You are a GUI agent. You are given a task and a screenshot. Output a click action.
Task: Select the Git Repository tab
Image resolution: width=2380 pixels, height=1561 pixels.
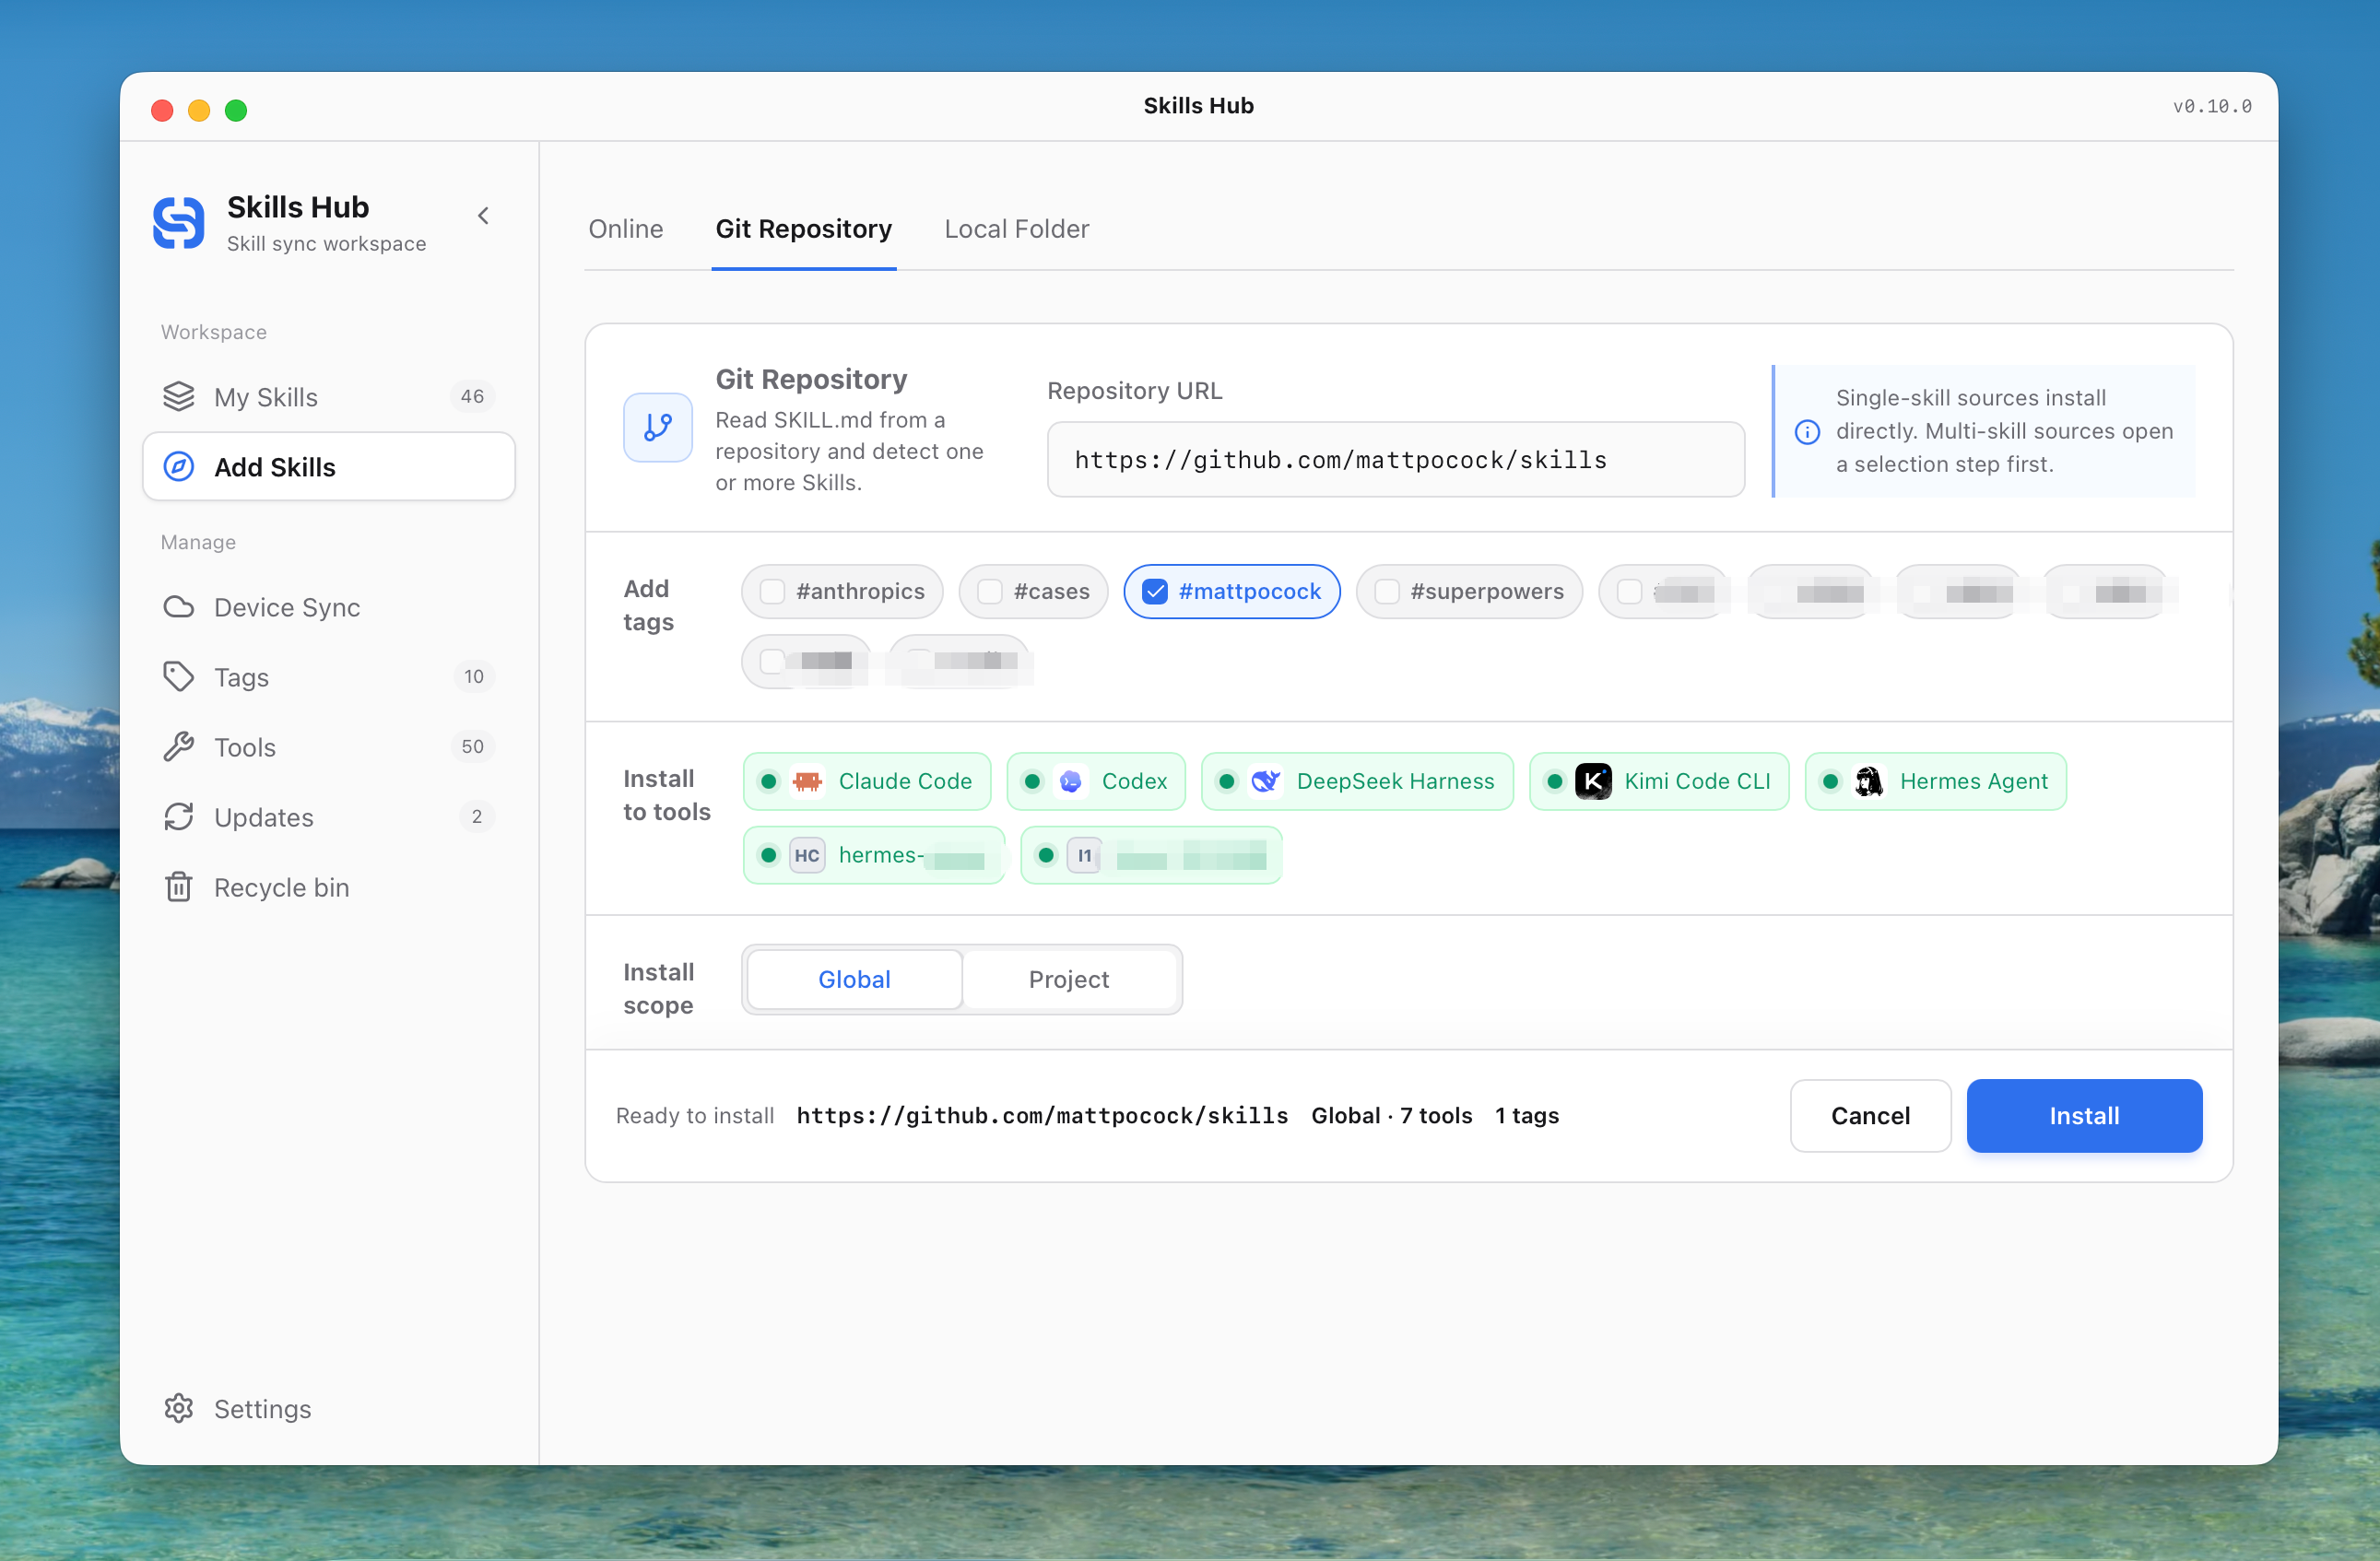click(x=804, y=229)
